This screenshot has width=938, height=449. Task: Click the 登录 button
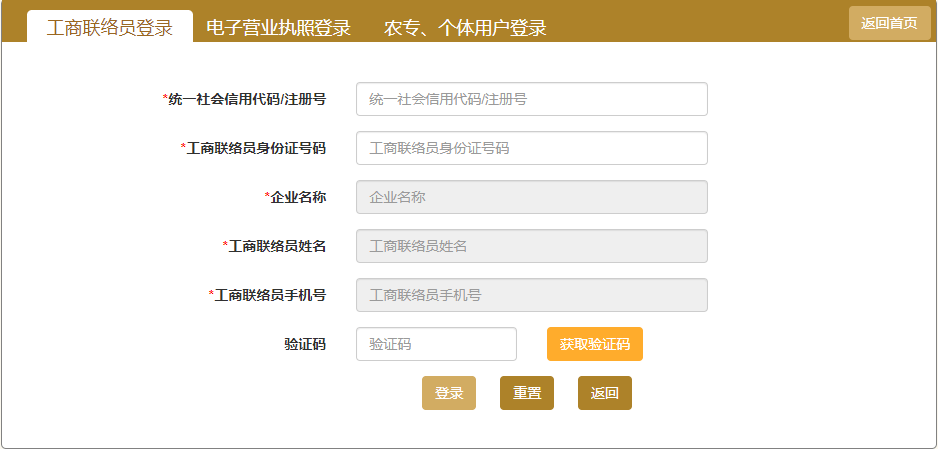(x=449, y=393)
